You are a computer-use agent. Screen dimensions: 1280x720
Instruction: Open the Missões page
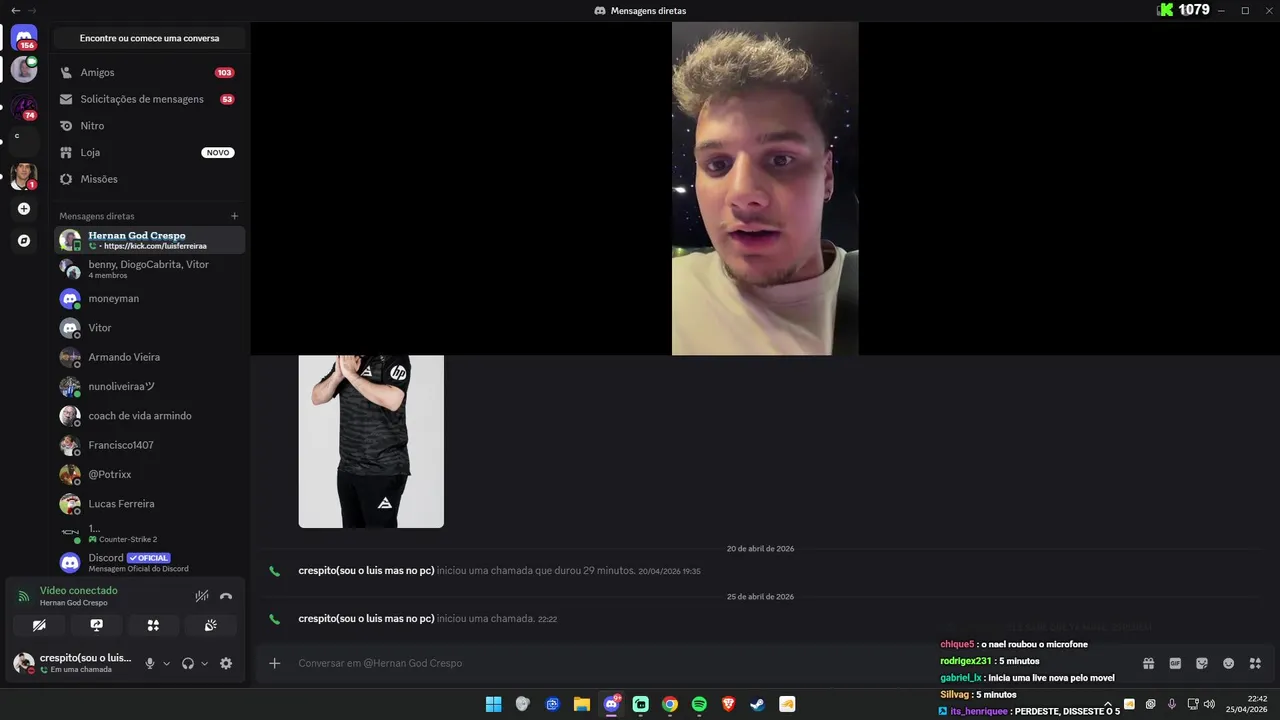click(149, 179)
